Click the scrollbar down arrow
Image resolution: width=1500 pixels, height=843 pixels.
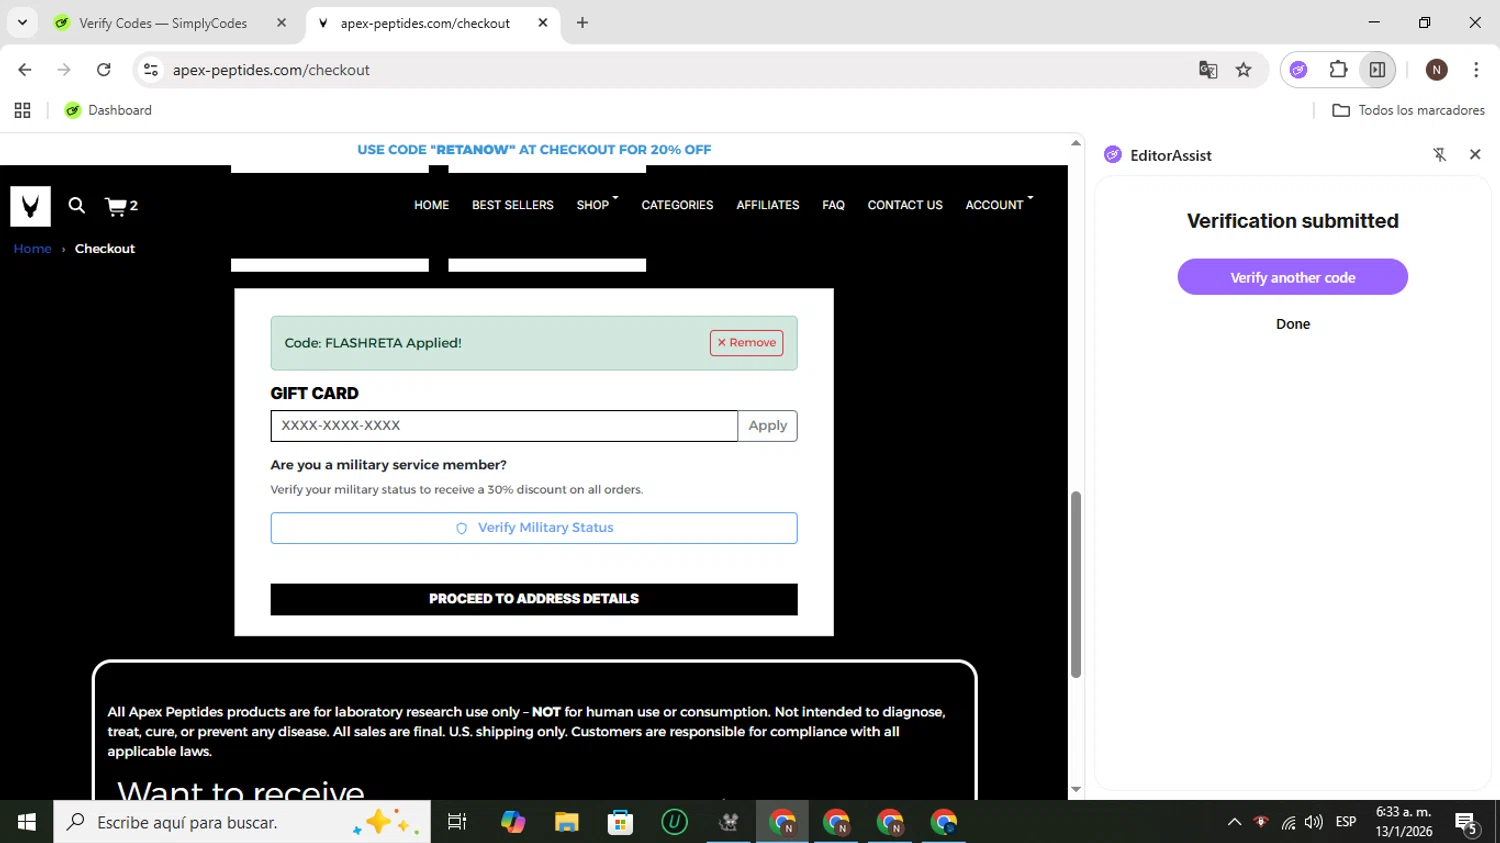(x=1076, y=790)
